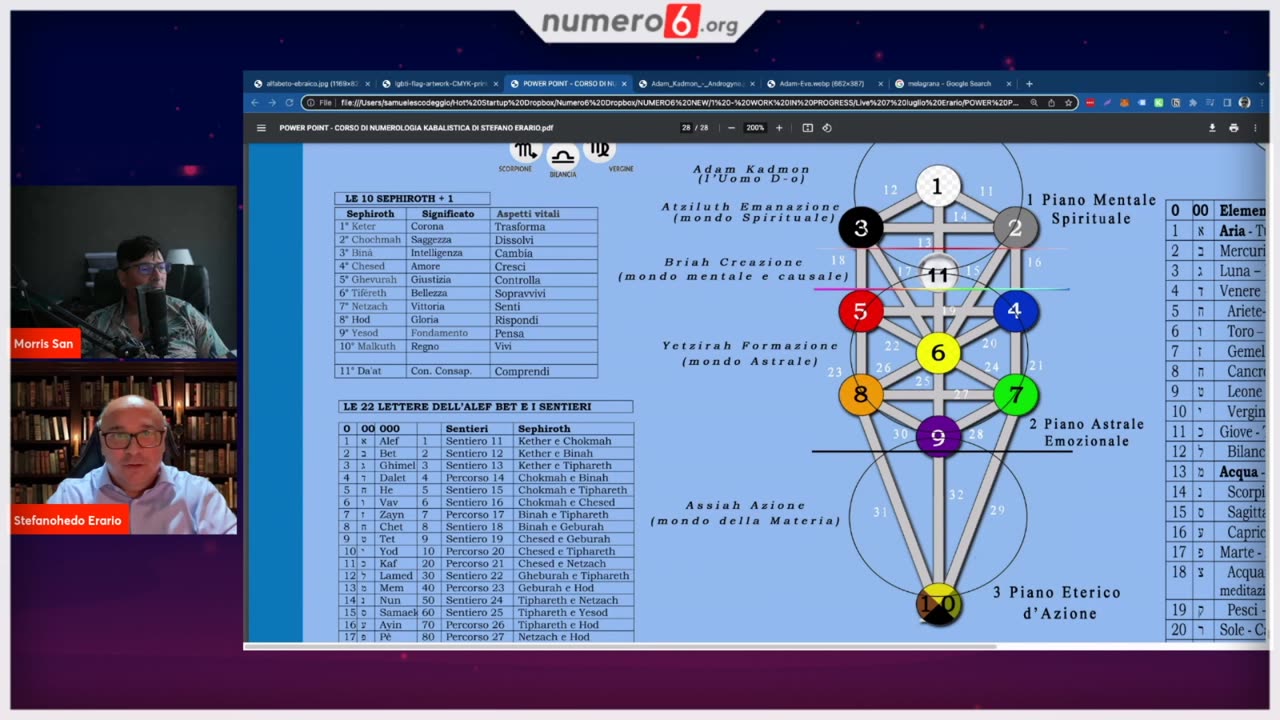Click the 'Assiah Azione' label
The image size is (1280, 720).
(745, 505)
